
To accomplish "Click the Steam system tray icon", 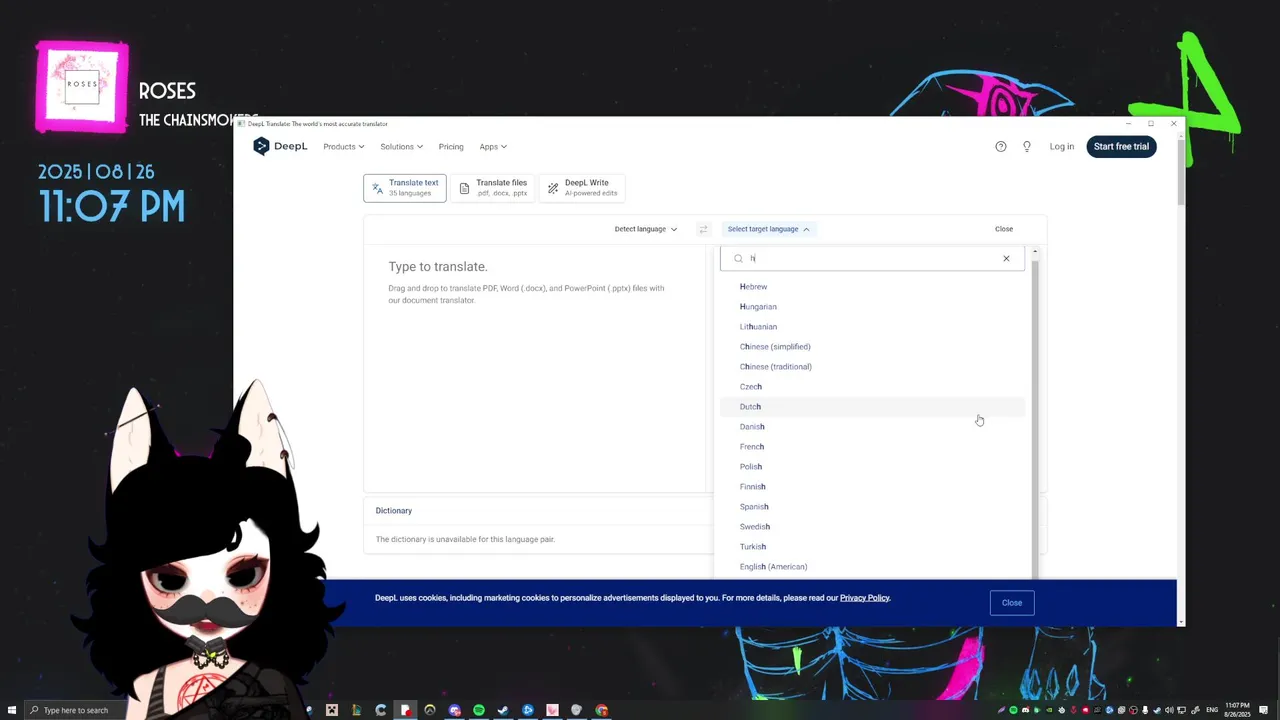I will click(1157, 710).
